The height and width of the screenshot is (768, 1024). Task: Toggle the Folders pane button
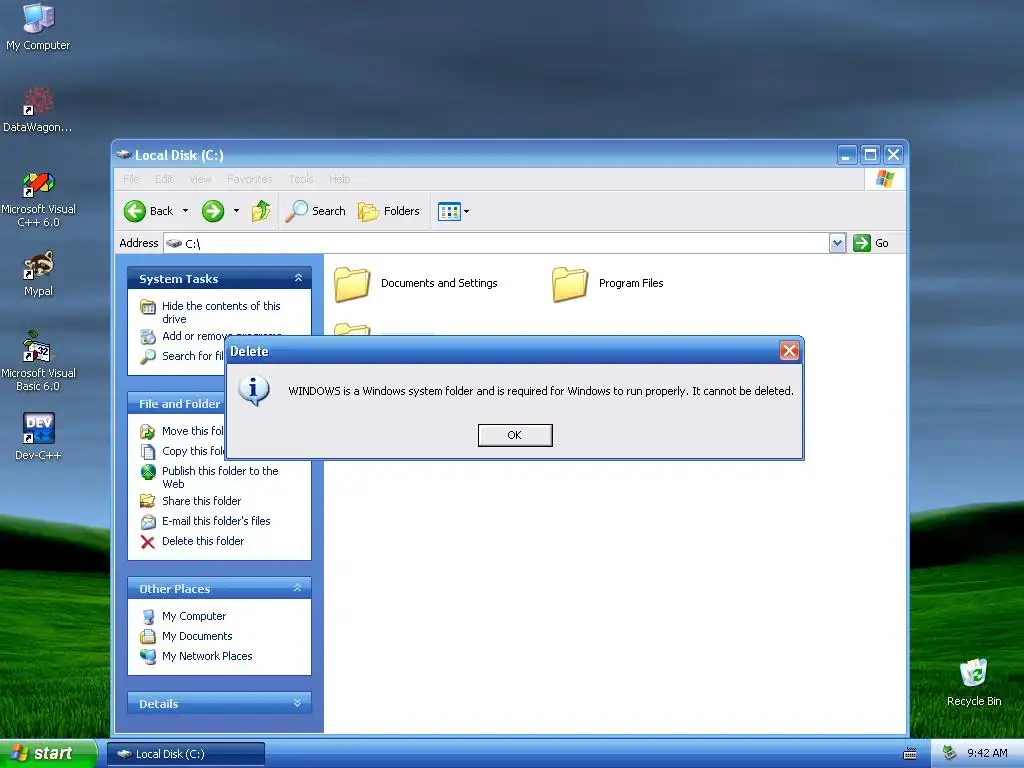click(x=389, y=211)
